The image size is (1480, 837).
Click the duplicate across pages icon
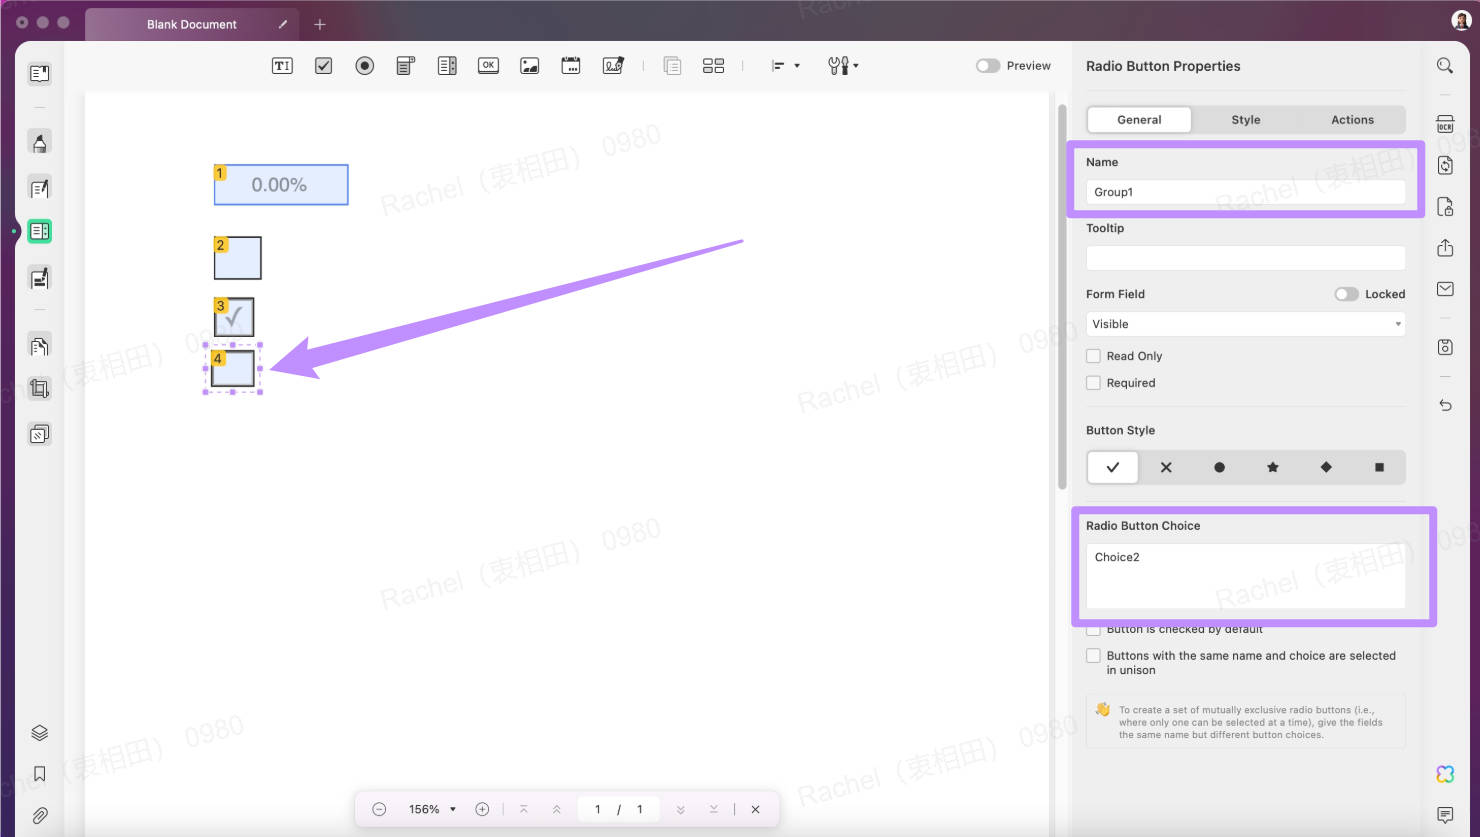point(672,66)
